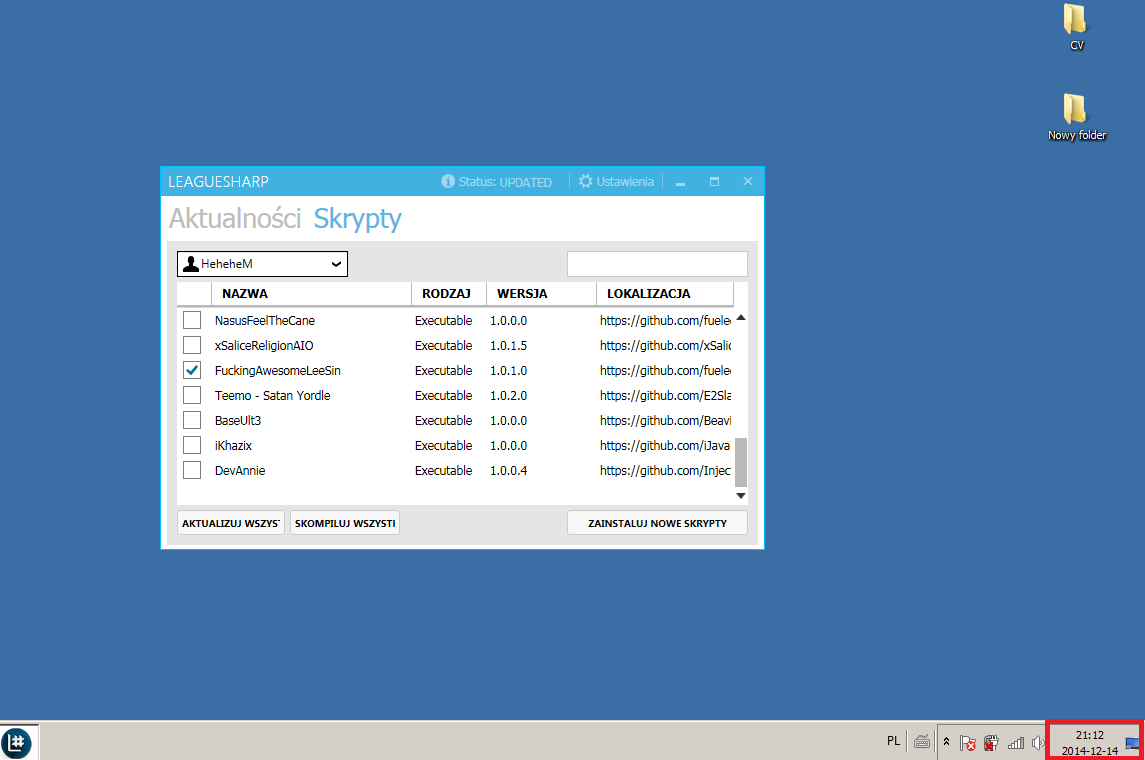The width and height of the screenshot is (1145, 760).
Task: Click version 1.0.2.0 cell
Action: pos(508,396)
